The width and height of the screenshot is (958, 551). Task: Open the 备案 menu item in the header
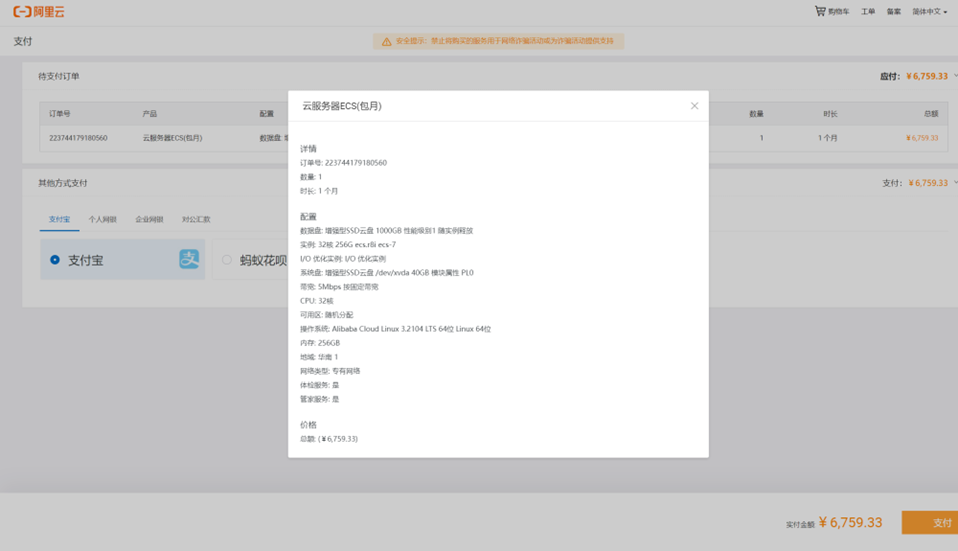893,12
